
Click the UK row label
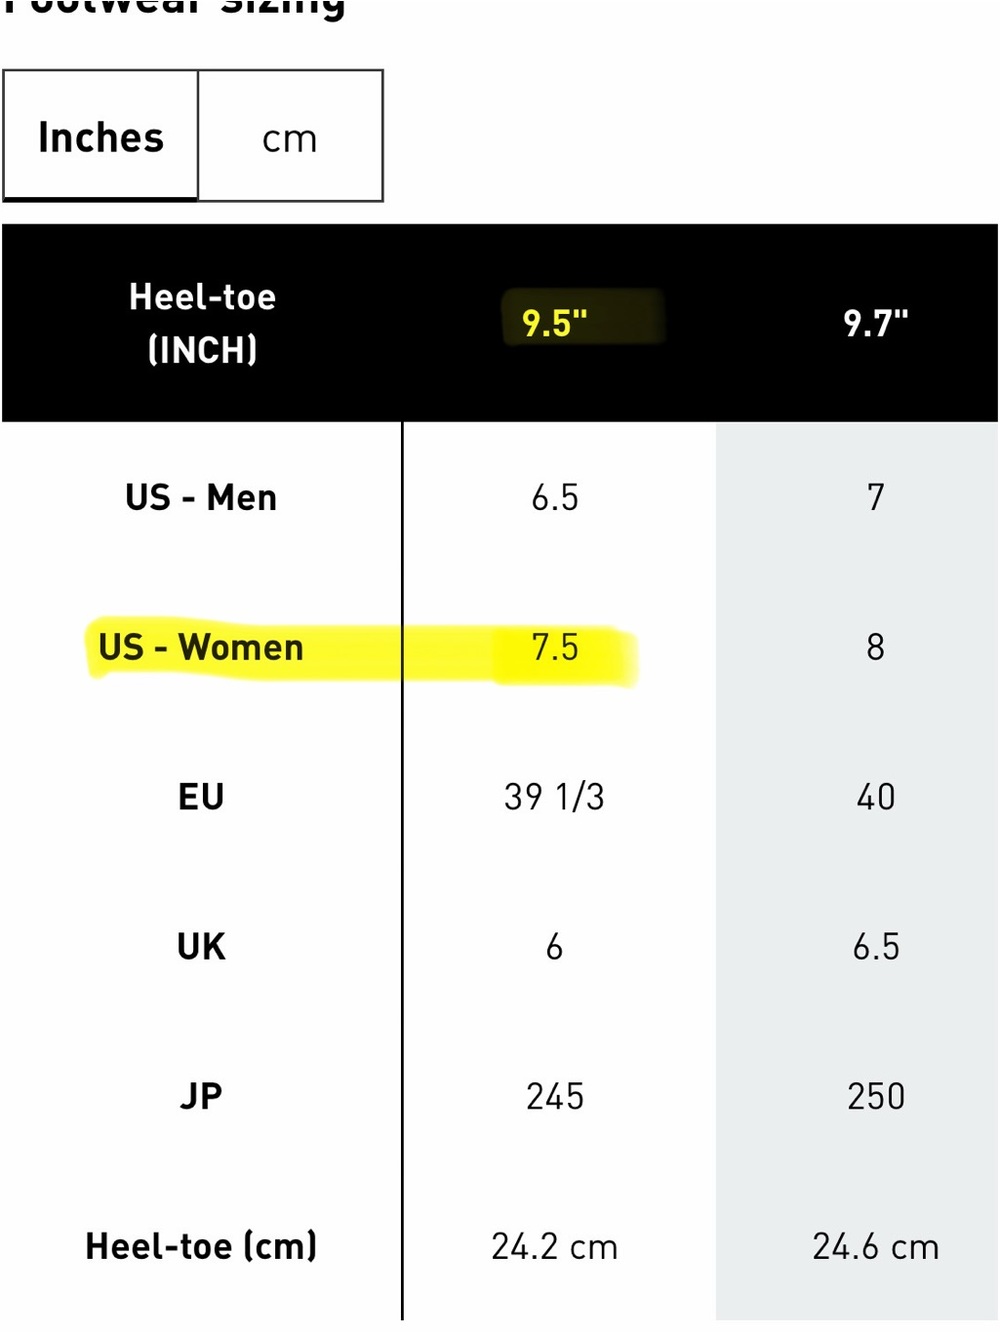(x=201, y=946)
